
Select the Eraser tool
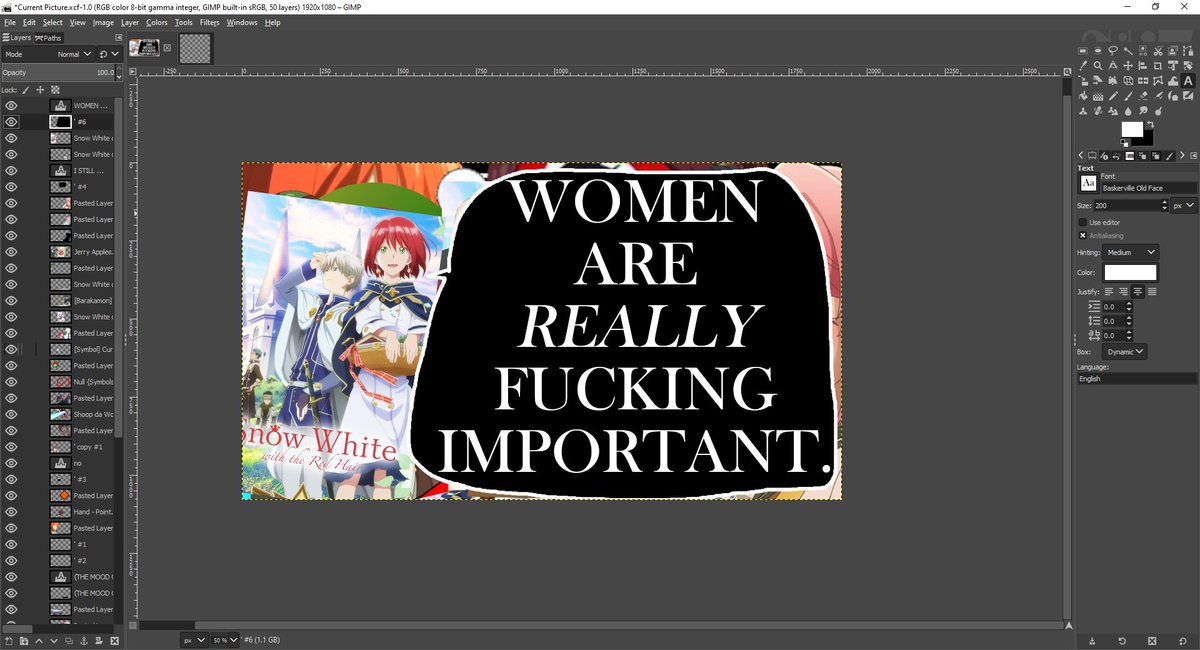1143,96
